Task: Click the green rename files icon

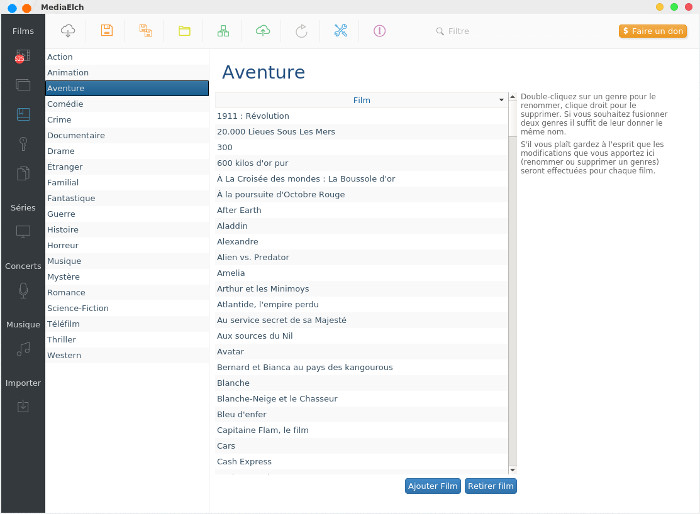Action: 223,31
